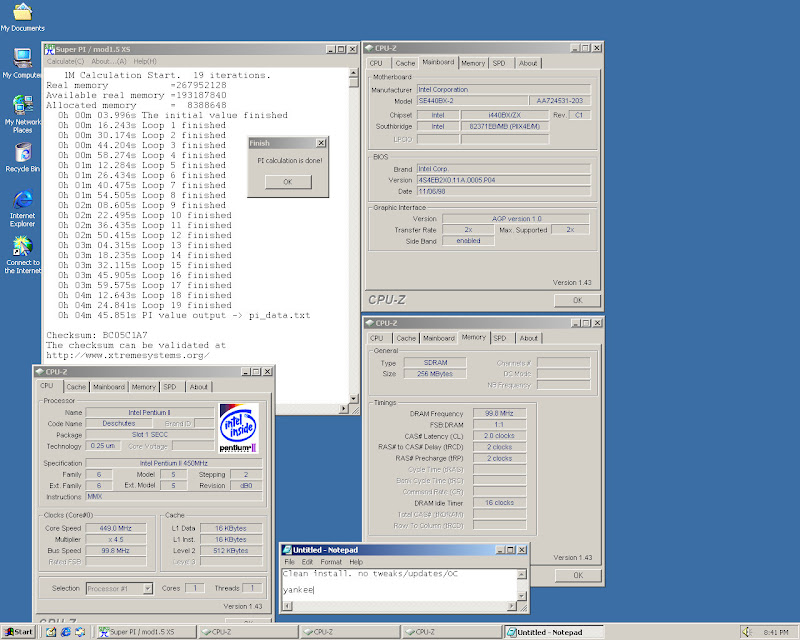This screenshot has height=640, width=800.
Task: Switch to SPD tab in Mainboard CPU-Z window
Action: point(499,63)
